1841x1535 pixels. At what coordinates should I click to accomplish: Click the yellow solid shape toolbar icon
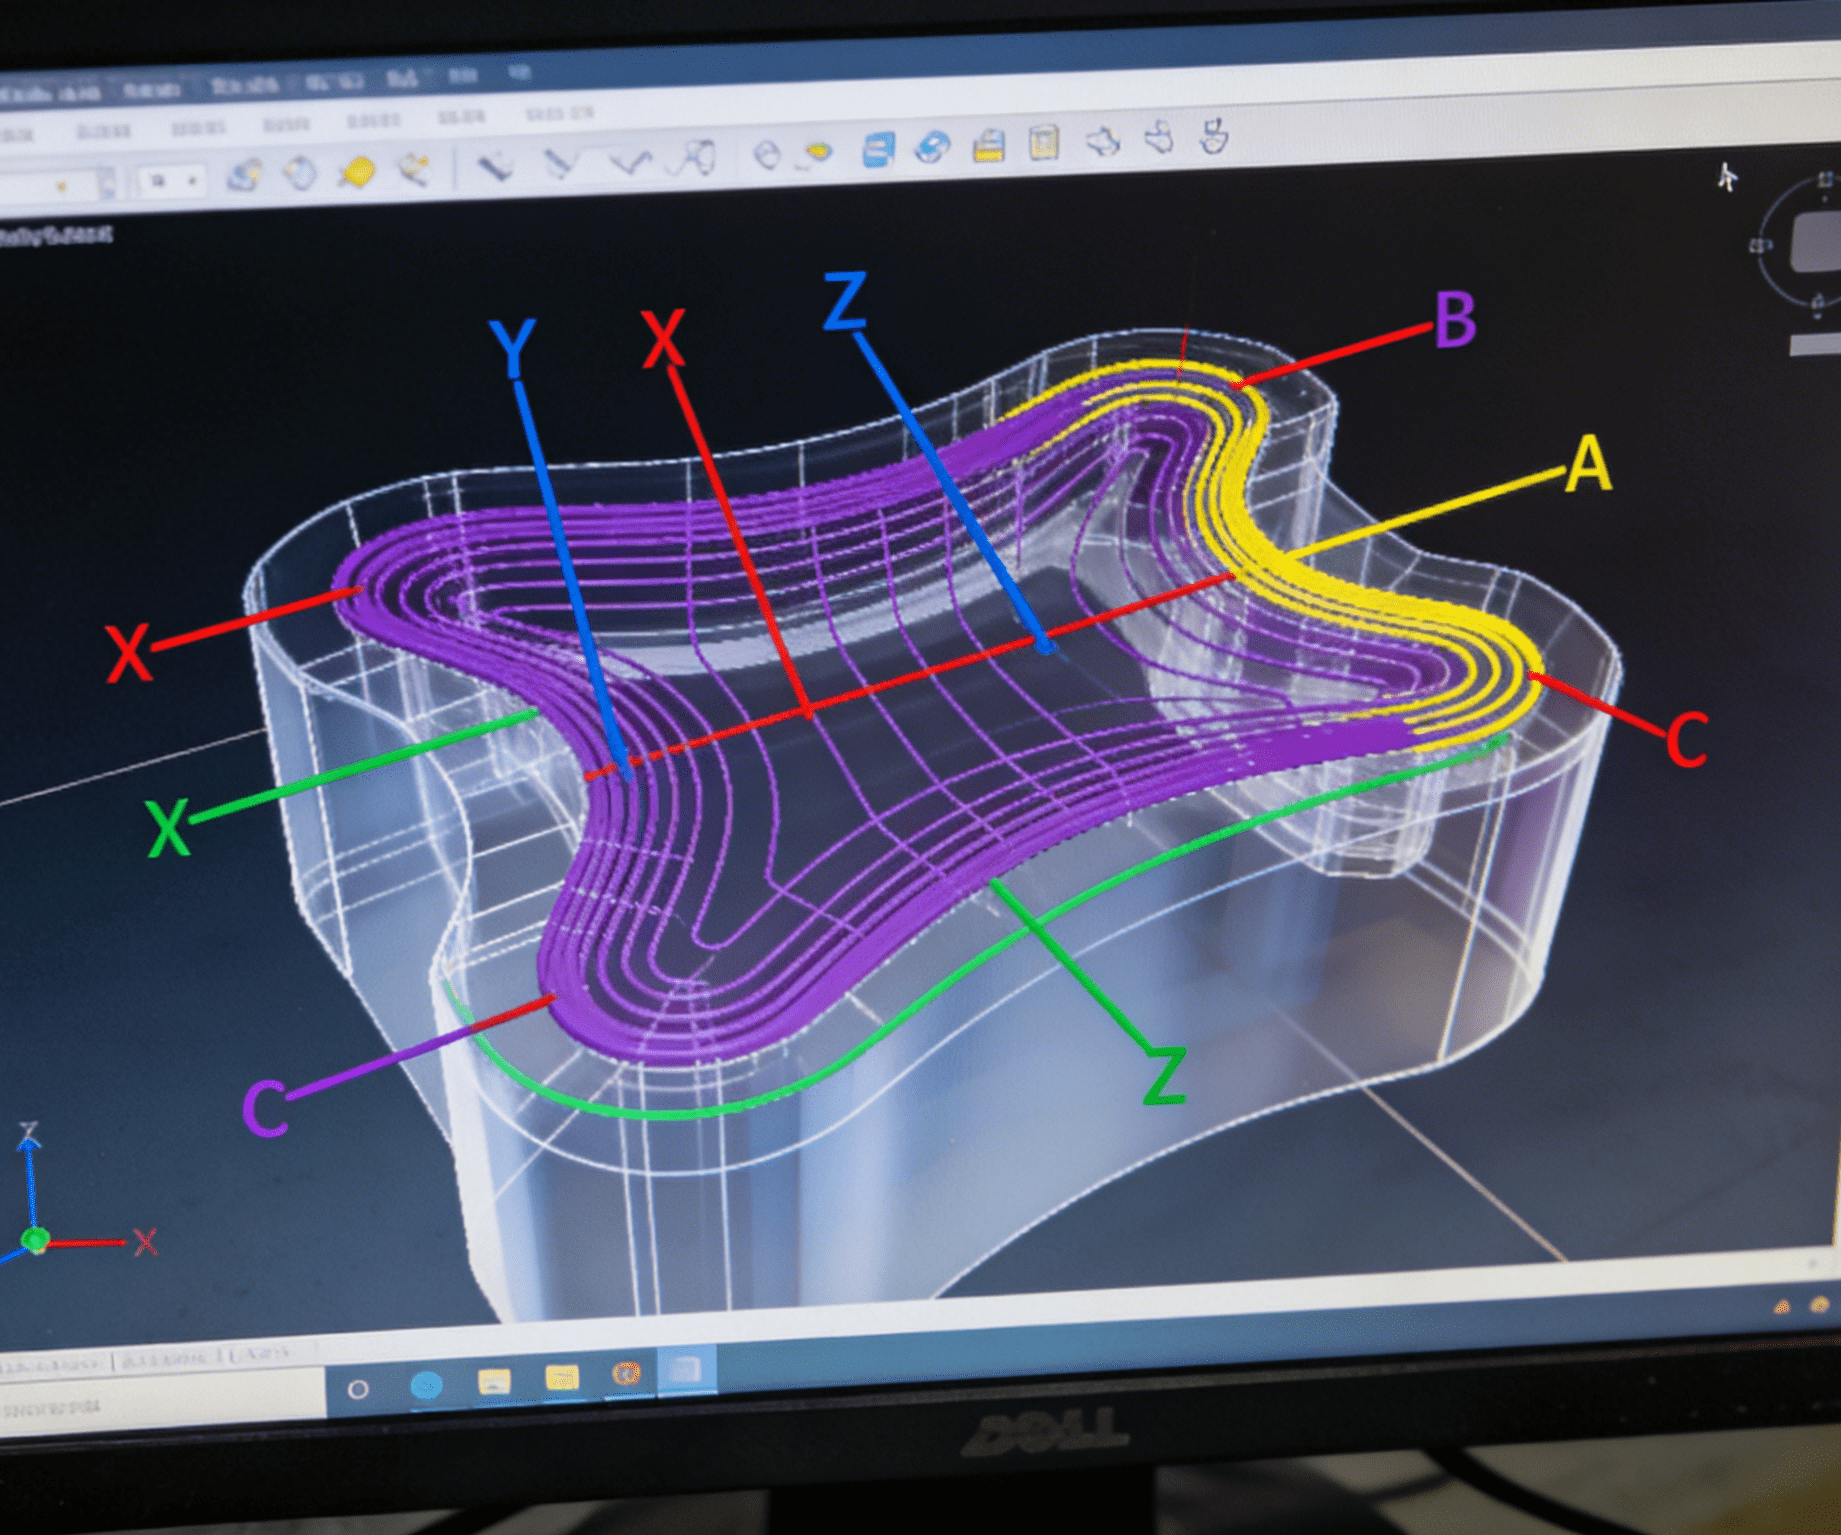[357, 172]
